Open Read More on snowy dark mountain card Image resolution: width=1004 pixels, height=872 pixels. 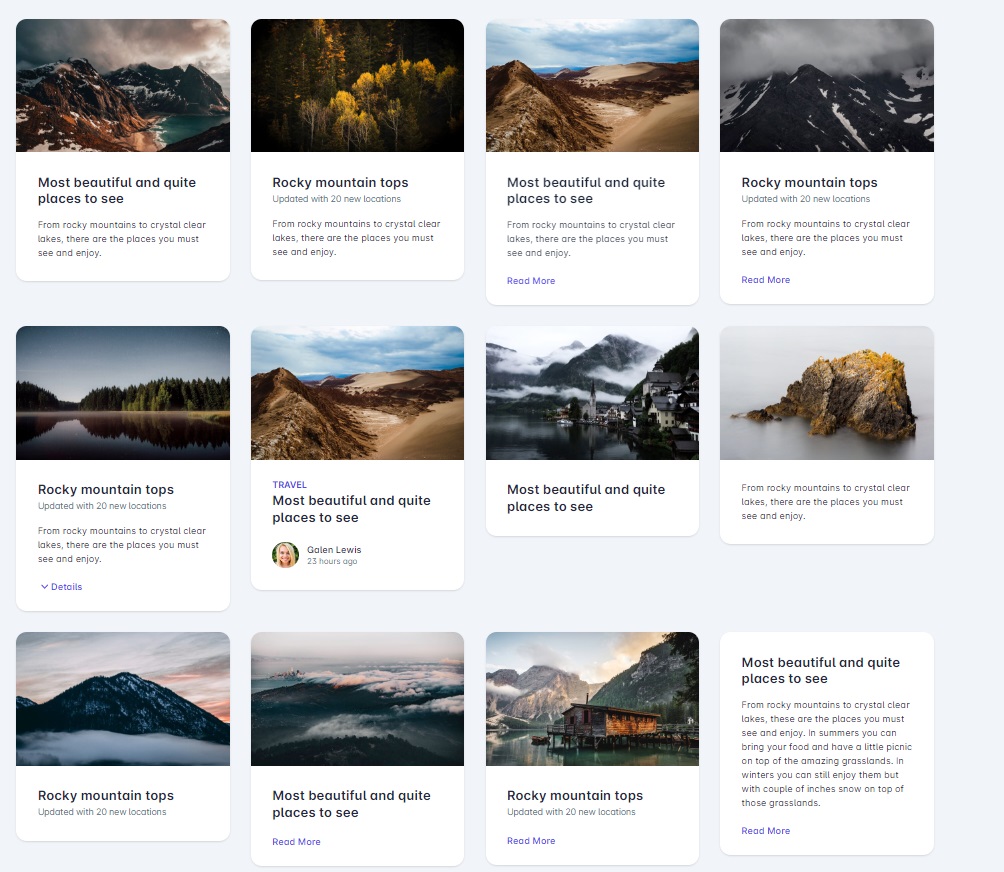click(x=765, y=280)
